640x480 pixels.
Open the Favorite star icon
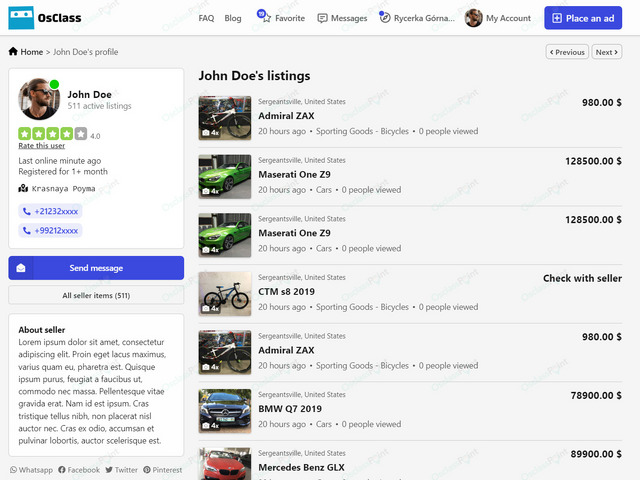[267, 18]
